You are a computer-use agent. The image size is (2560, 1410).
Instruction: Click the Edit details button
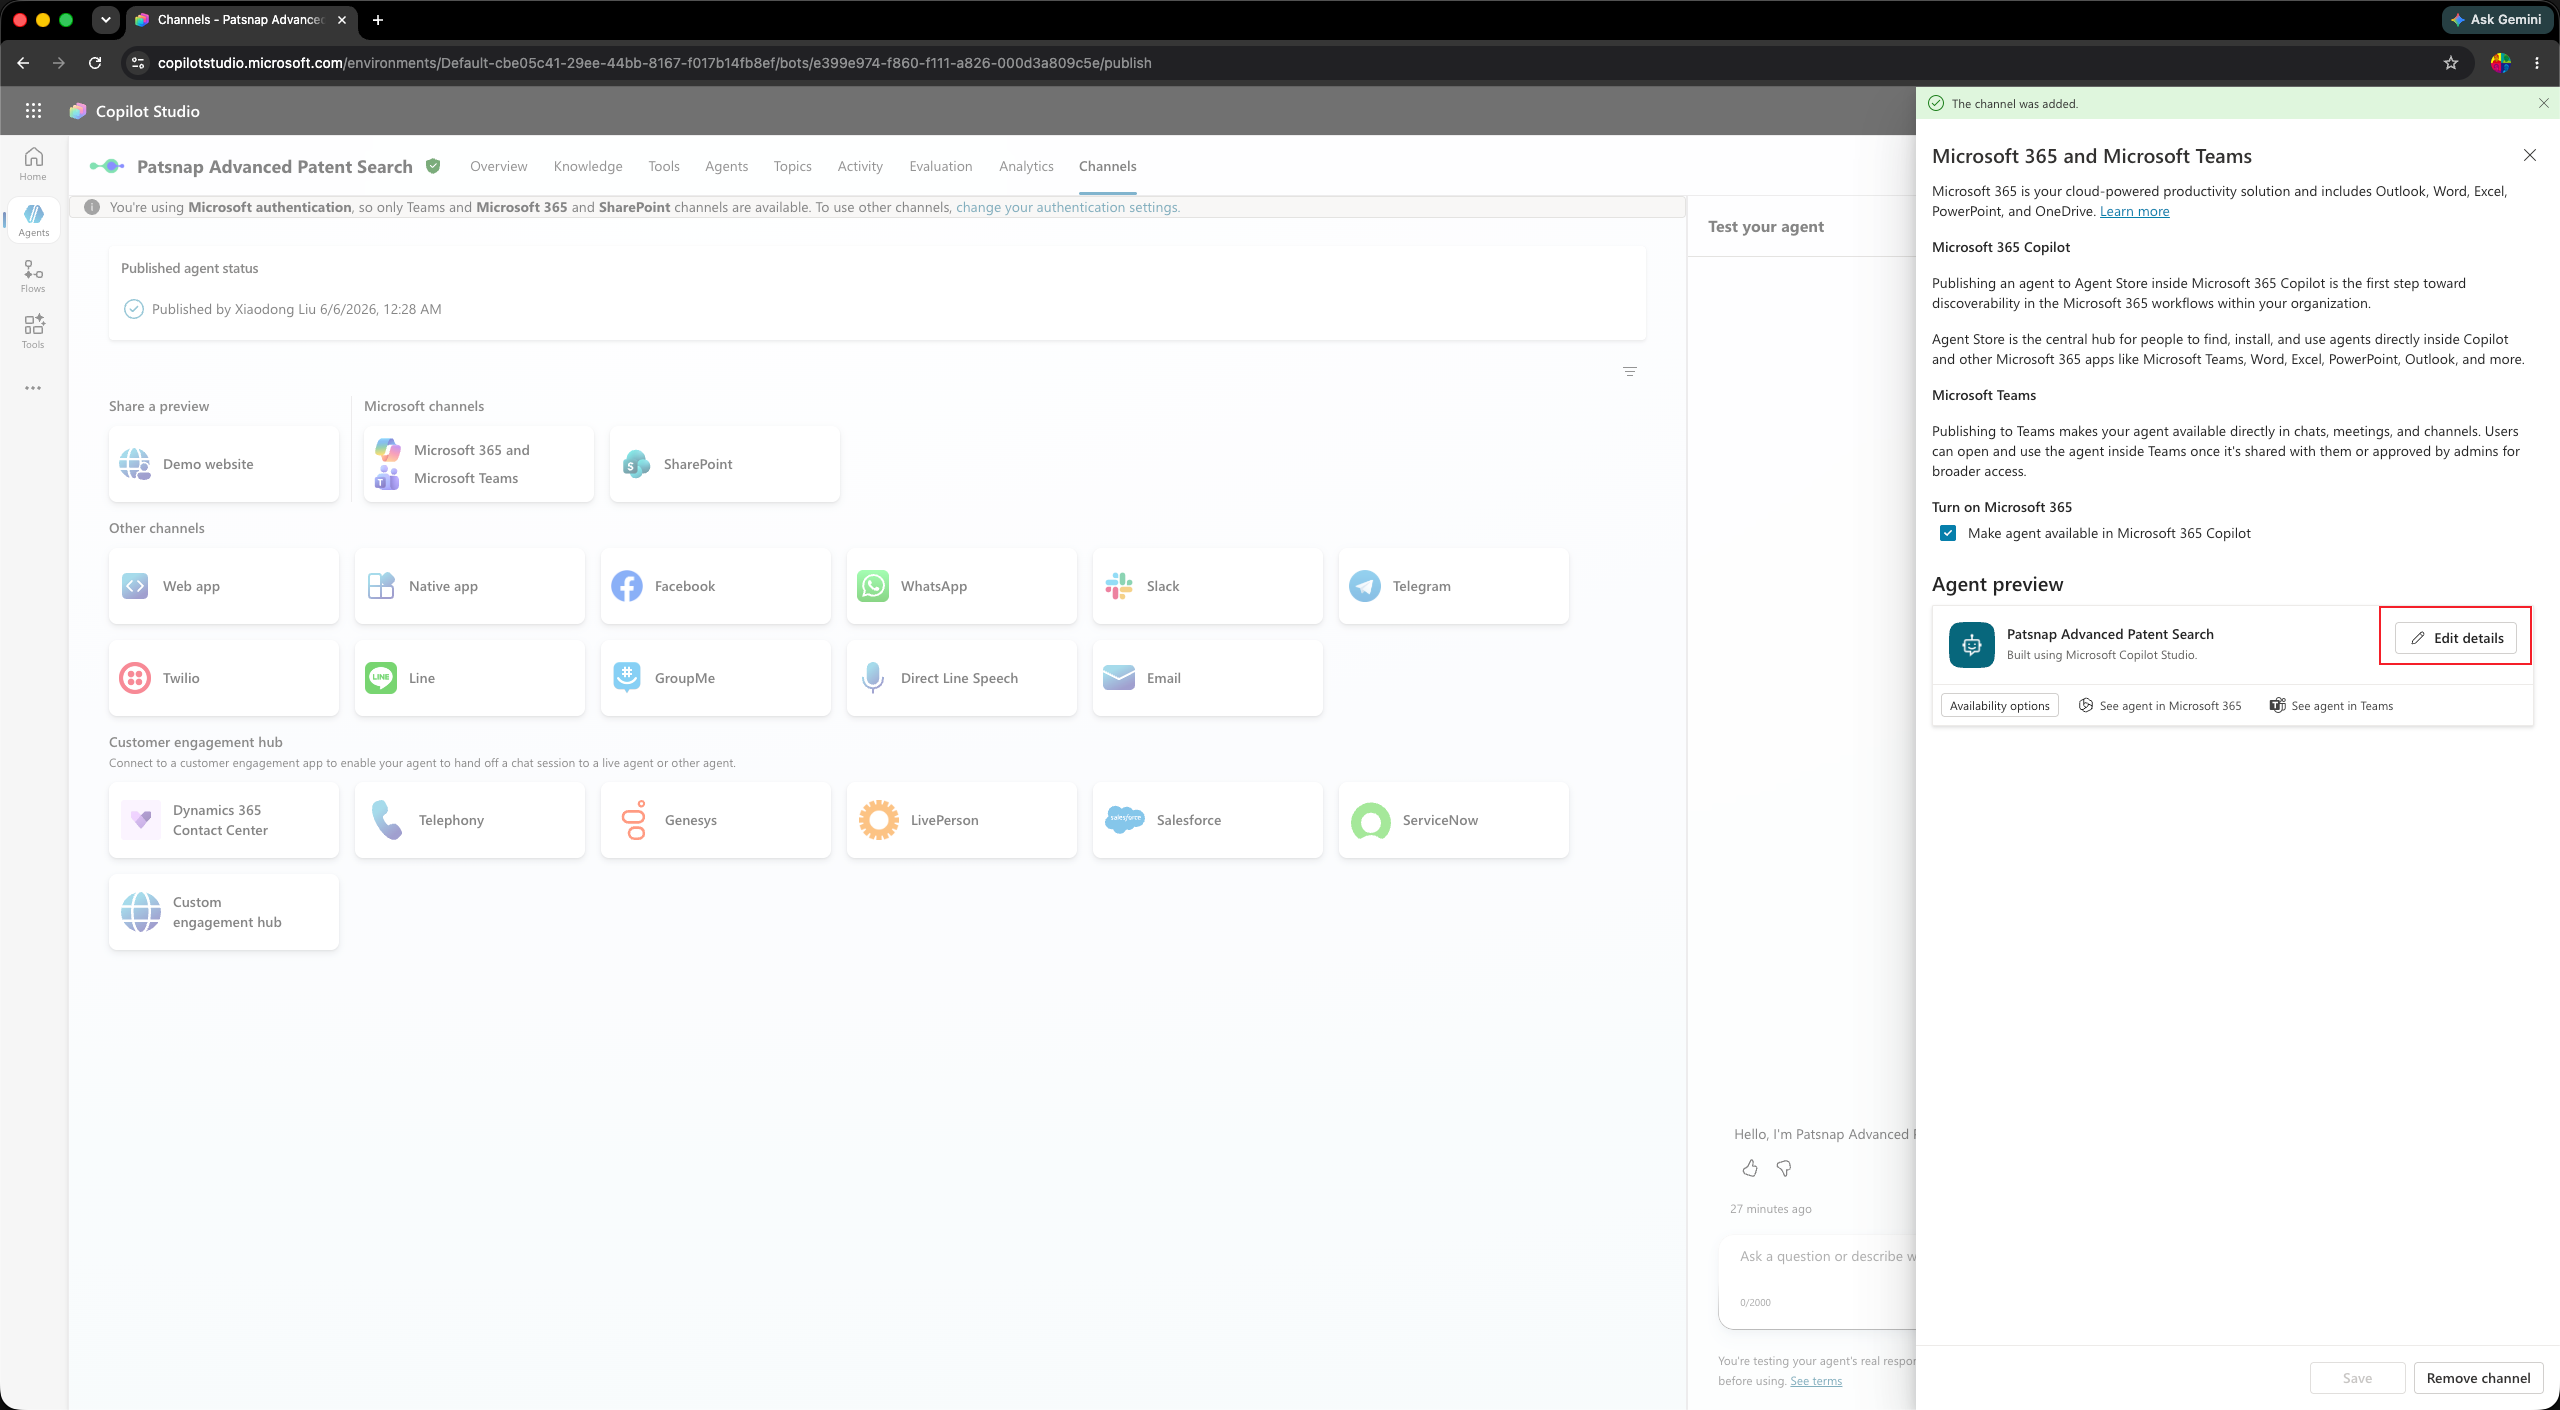coord(2456,638)
